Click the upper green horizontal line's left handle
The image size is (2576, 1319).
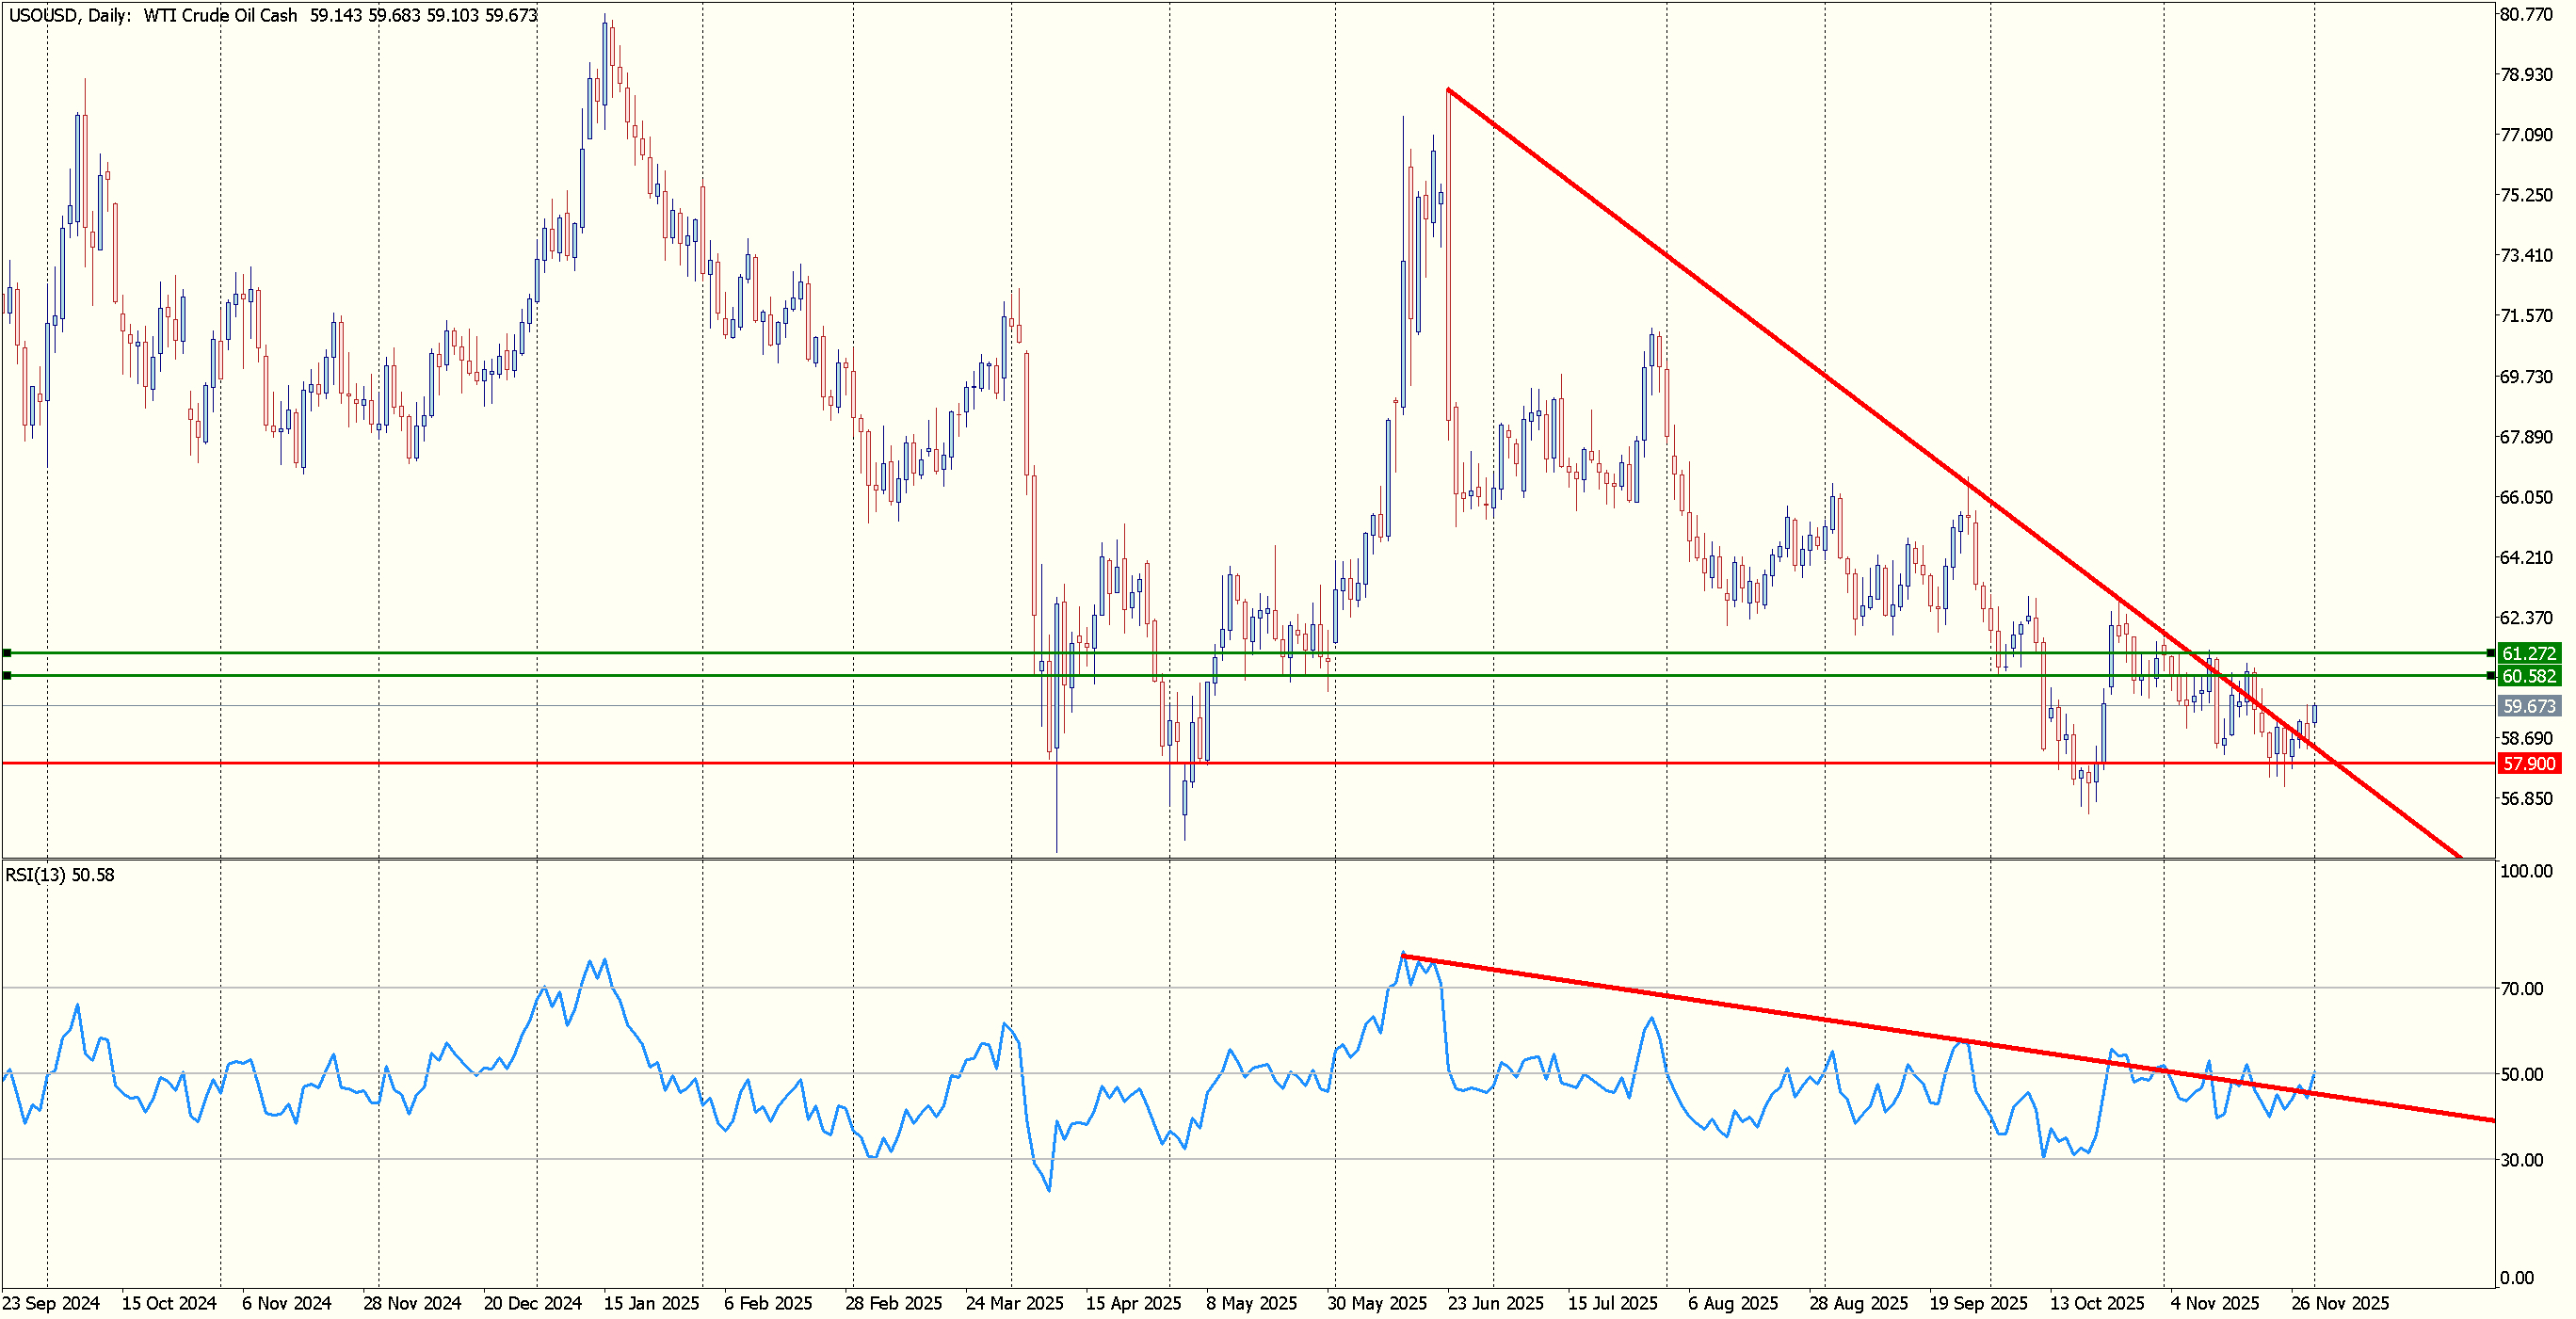[x=7, y=653]
